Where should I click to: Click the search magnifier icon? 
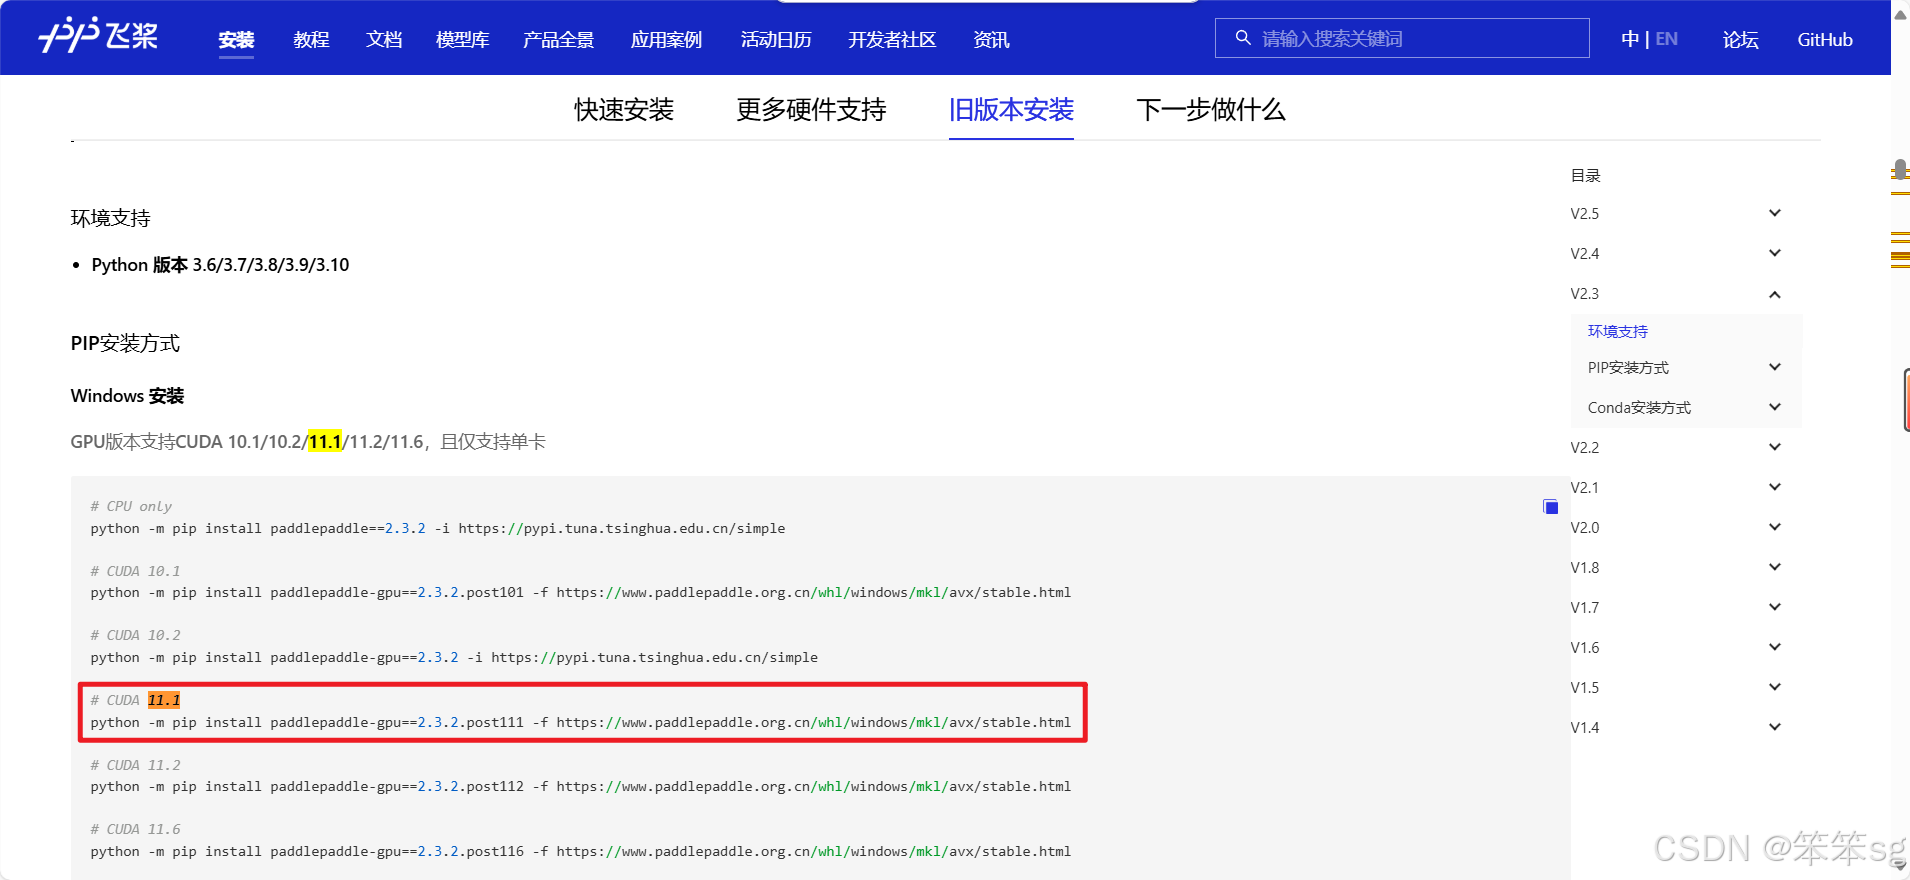[x=1243, y=38]
